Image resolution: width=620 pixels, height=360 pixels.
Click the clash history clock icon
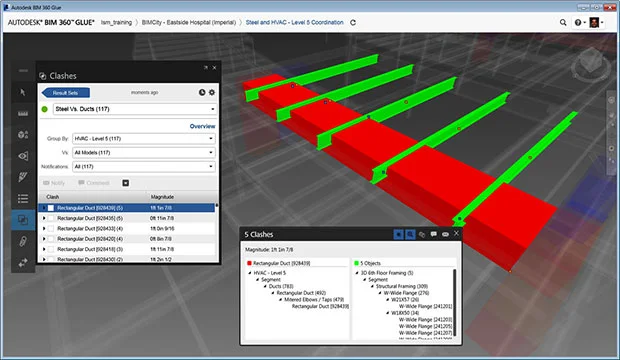202,92
